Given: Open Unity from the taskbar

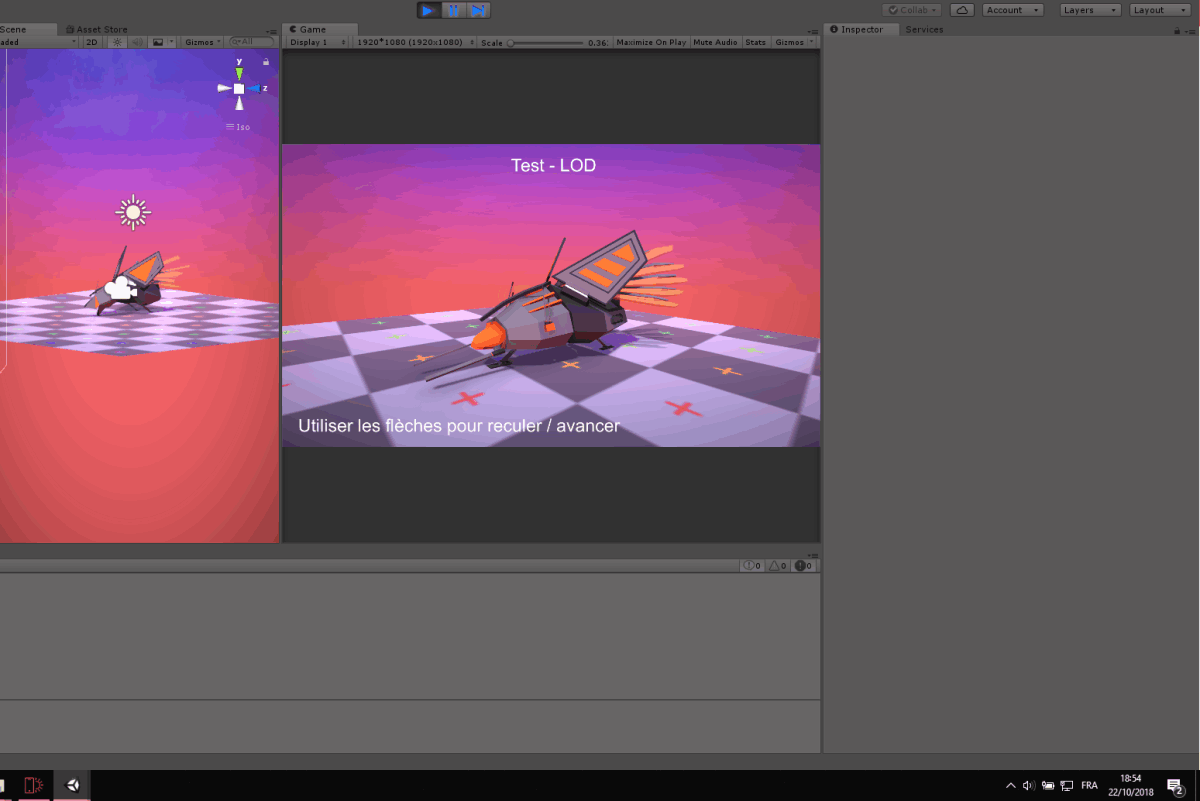Looking at the screenshot, I should pyautogui.click(x=72, y=786).
